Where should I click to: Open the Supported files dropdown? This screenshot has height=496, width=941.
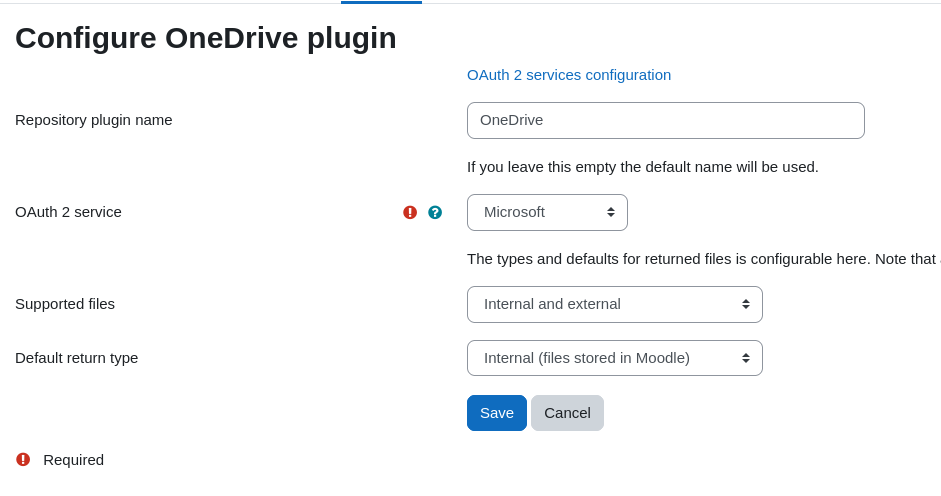click(615, 304)
